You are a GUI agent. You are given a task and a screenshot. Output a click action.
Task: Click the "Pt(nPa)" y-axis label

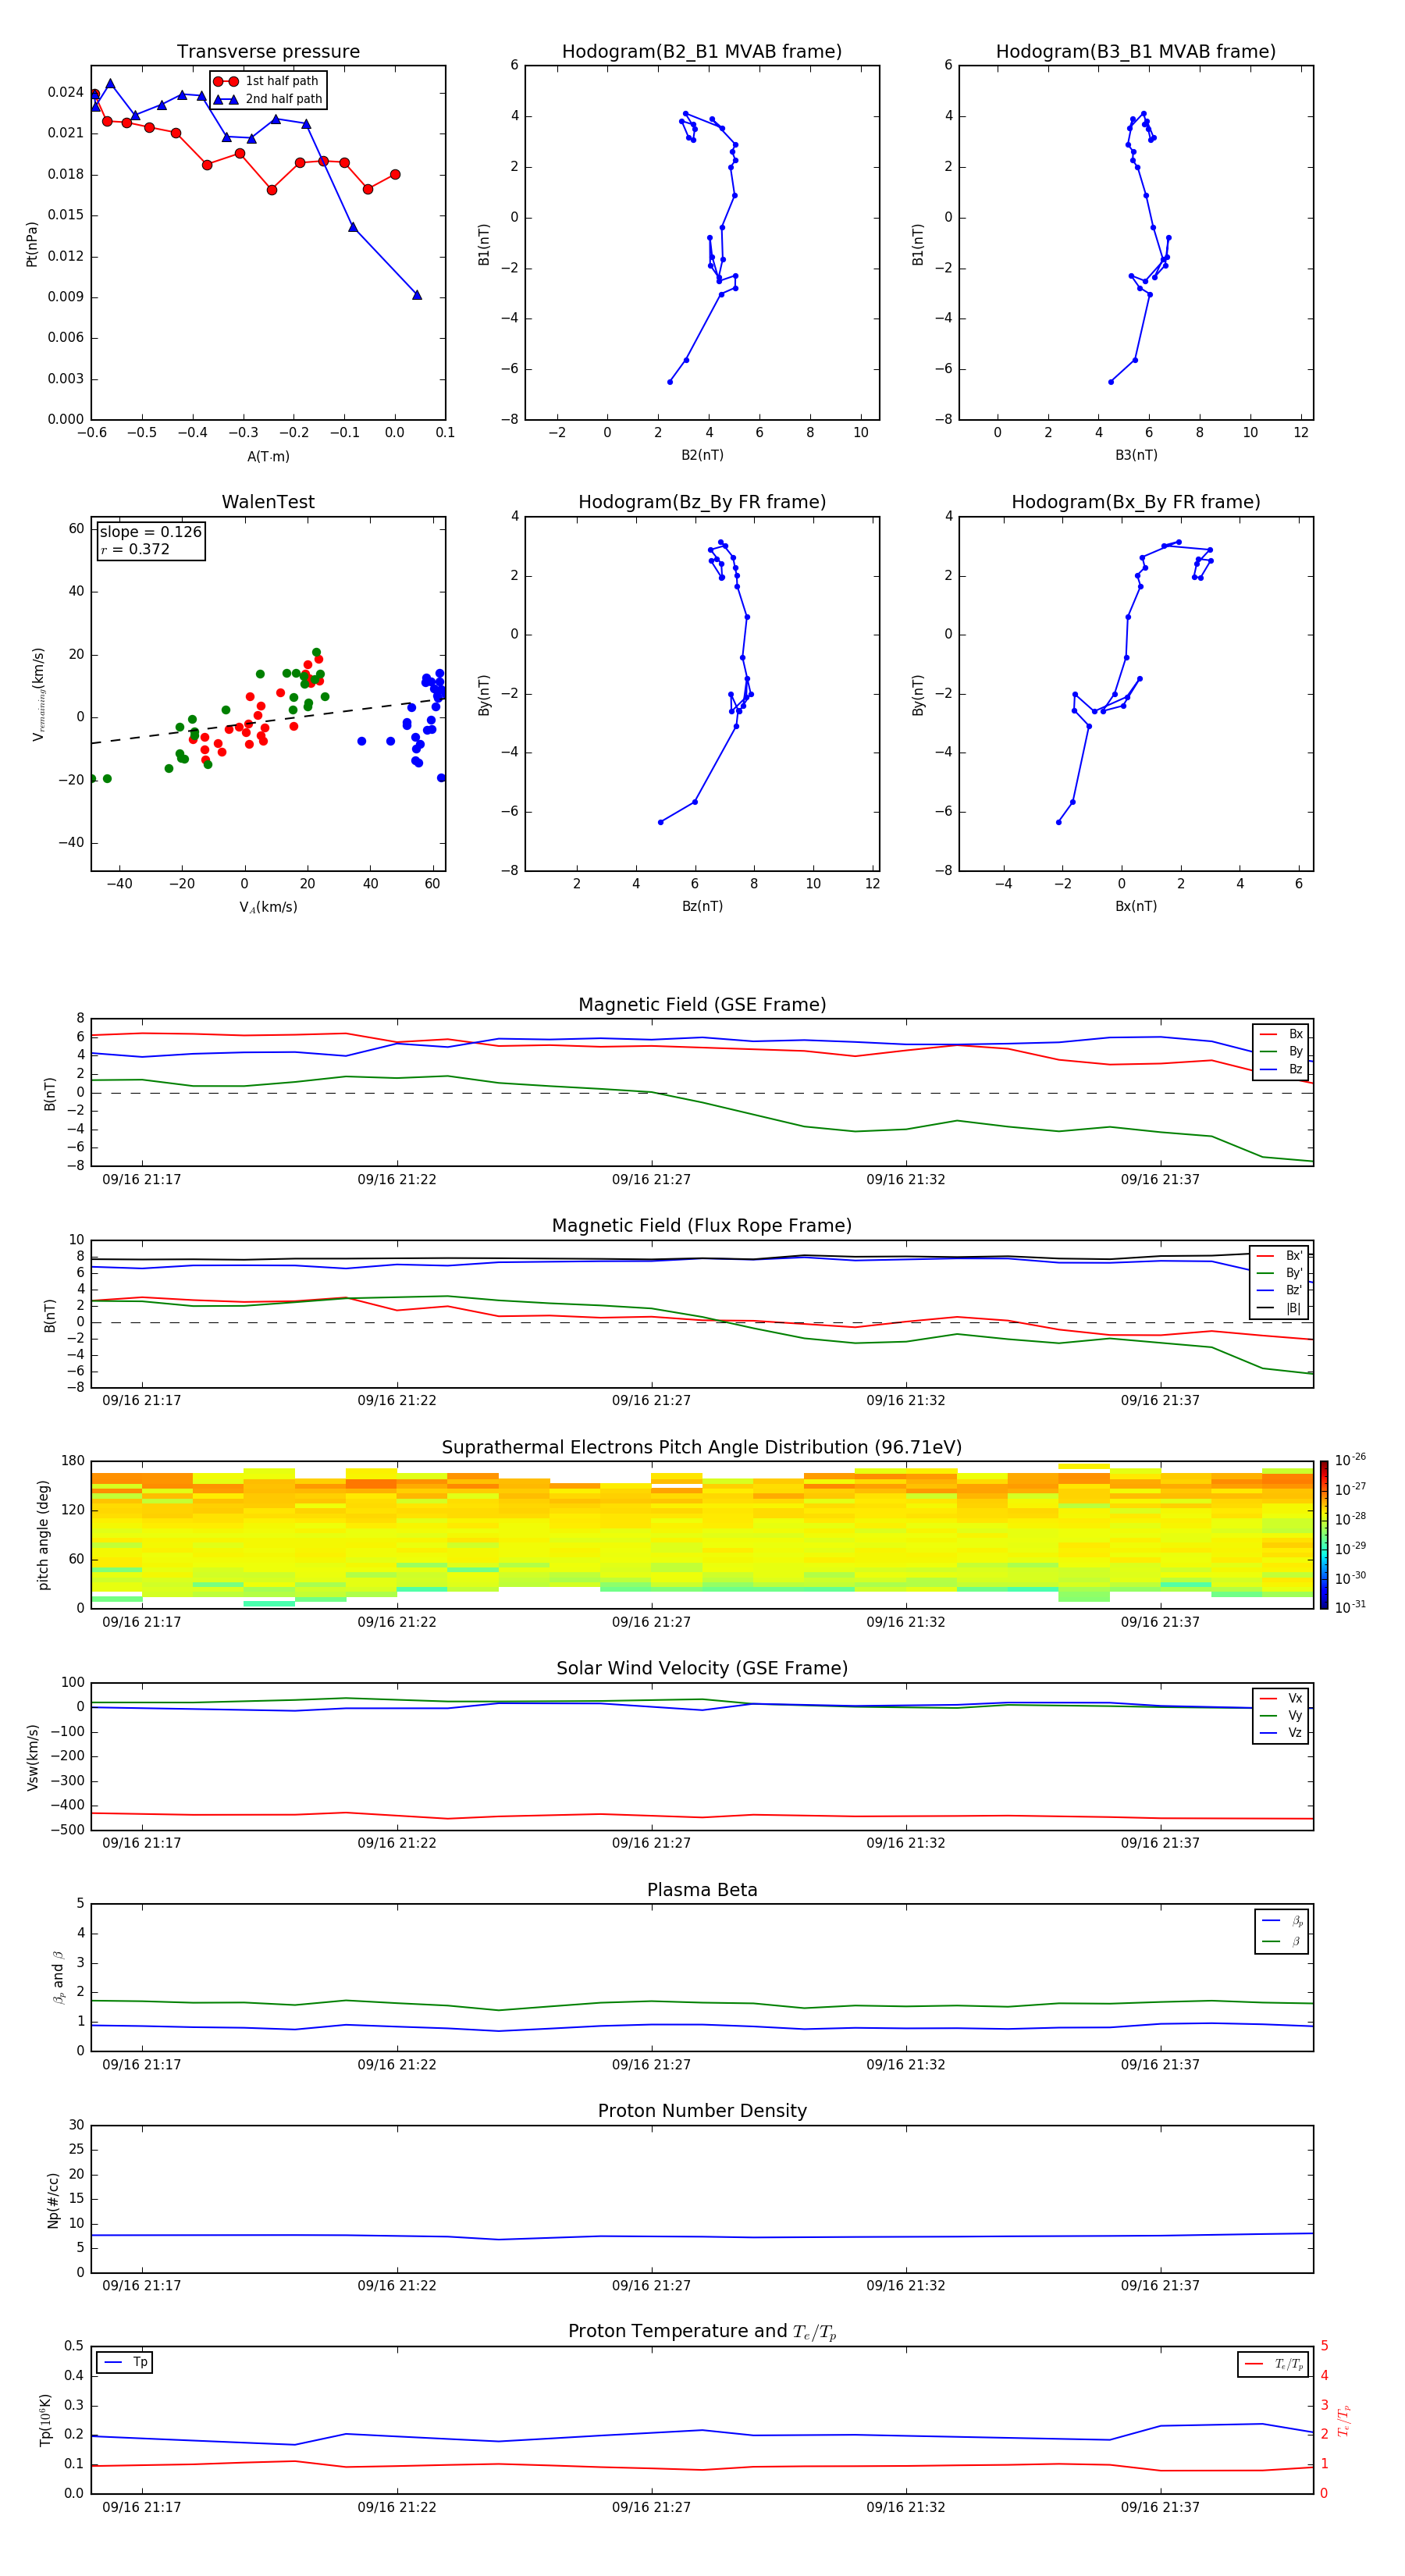31,243
